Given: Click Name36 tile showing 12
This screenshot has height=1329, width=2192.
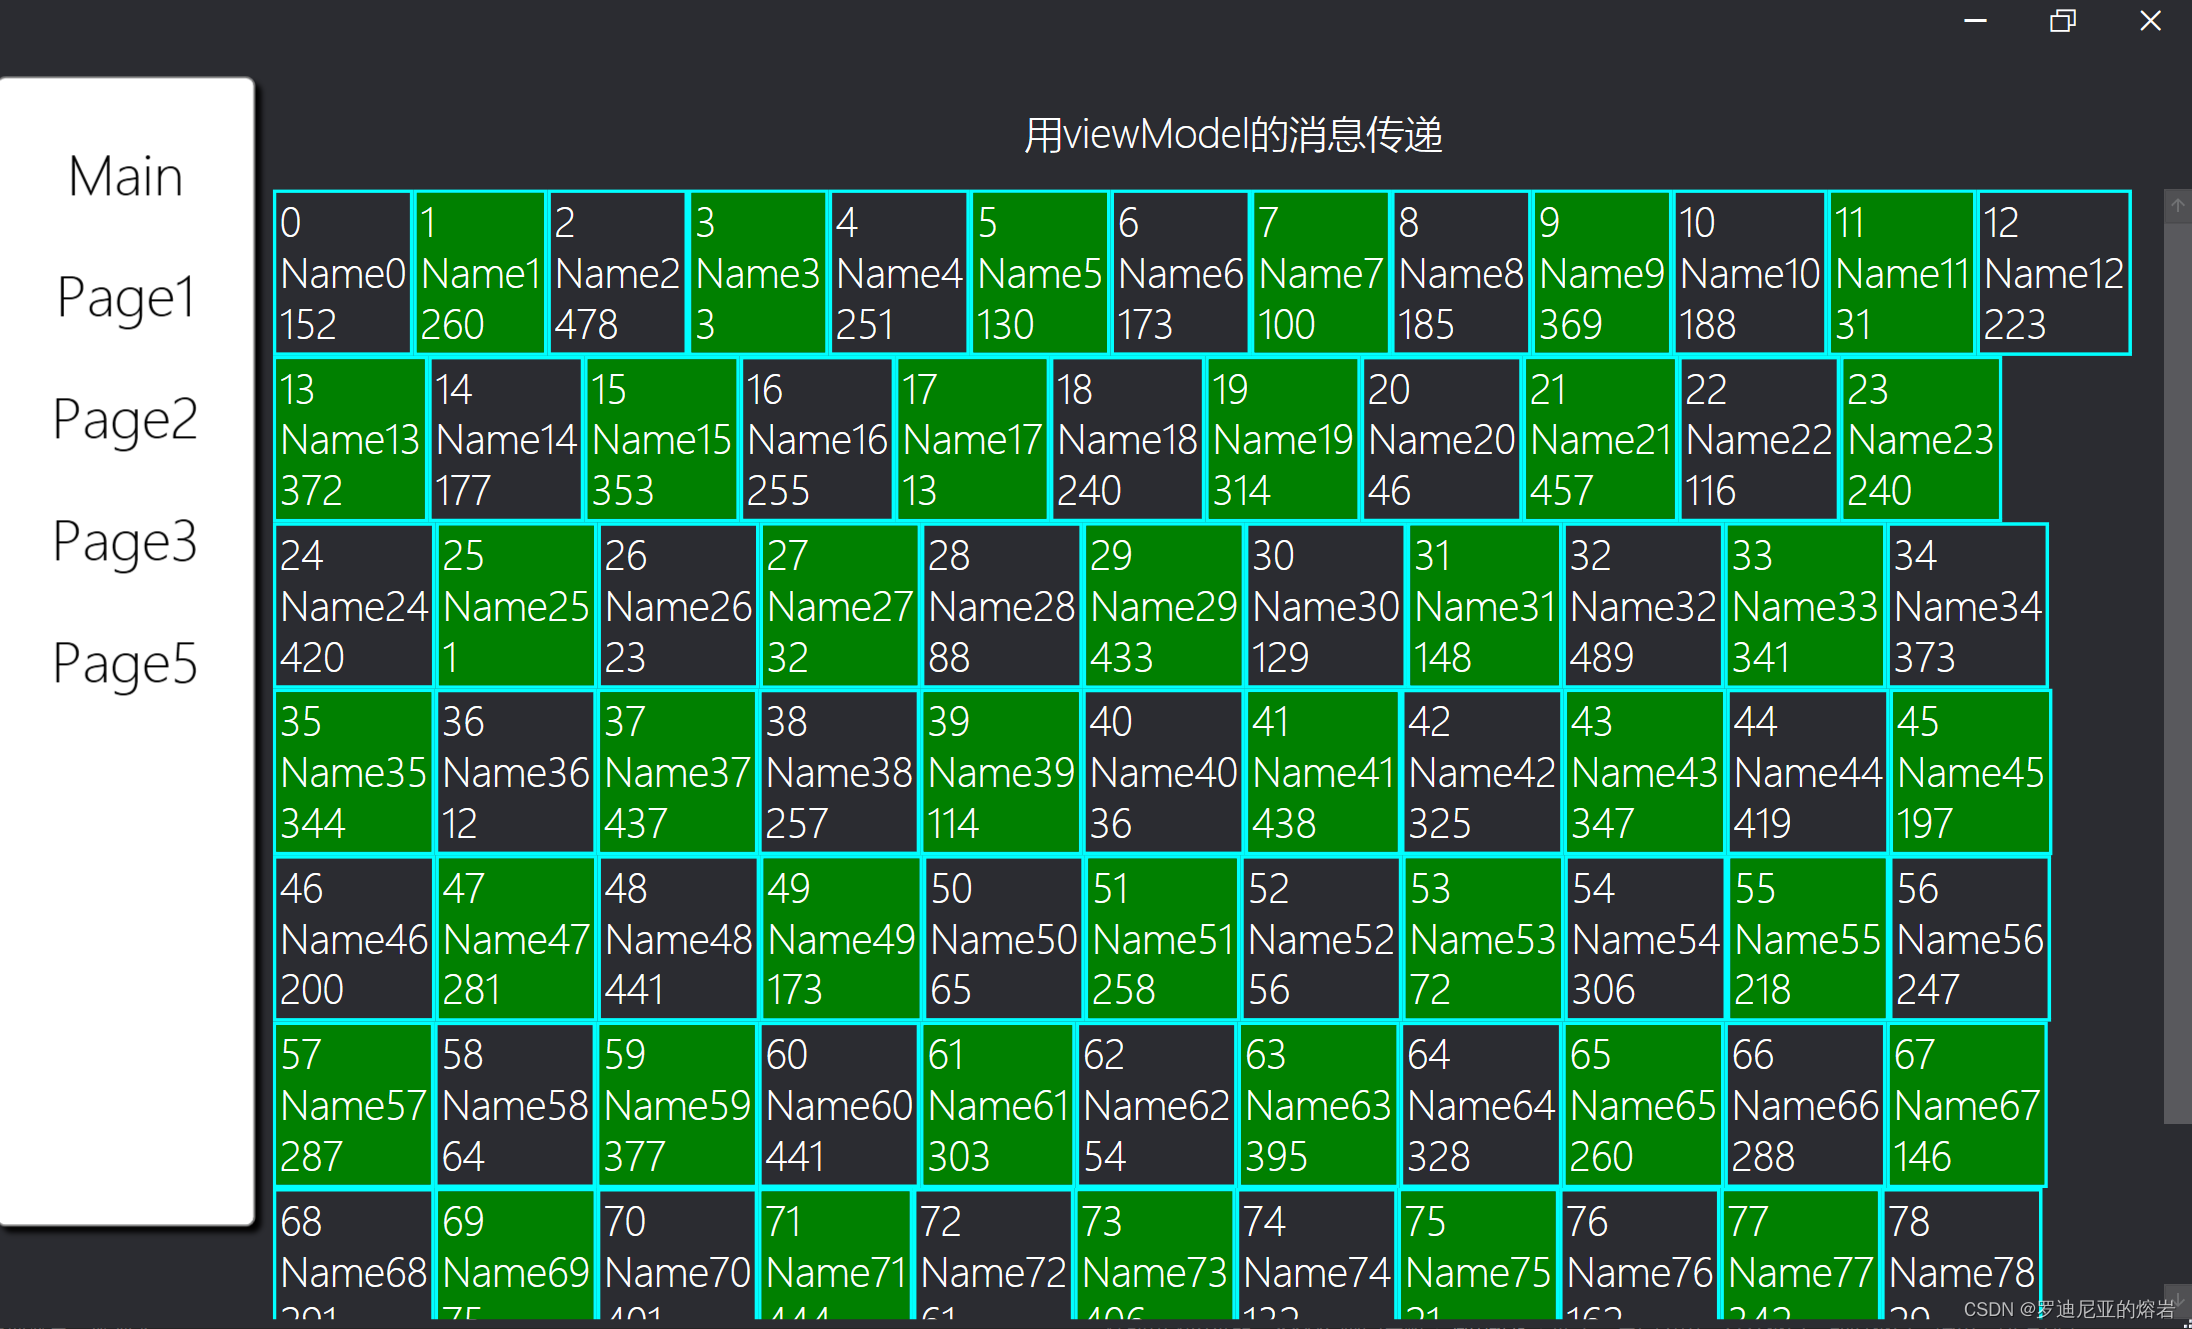Looking at the screenshot, I should pos(516,772).
